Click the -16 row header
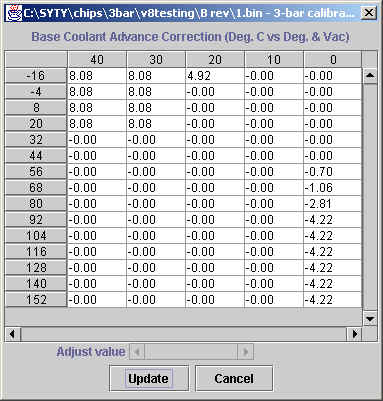 pos(36,76)
